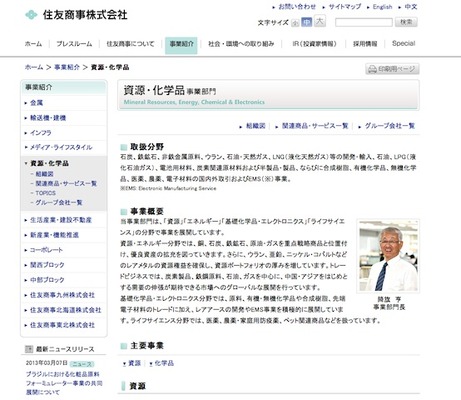Click the Sumitomo Corporation logo
Viewport: 461px width, 400px height.
(76, 15)
